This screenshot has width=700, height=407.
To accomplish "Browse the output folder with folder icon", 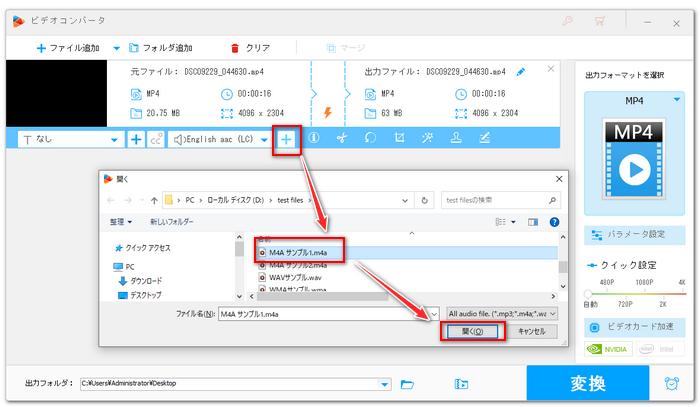I will (x=407, y=384).
